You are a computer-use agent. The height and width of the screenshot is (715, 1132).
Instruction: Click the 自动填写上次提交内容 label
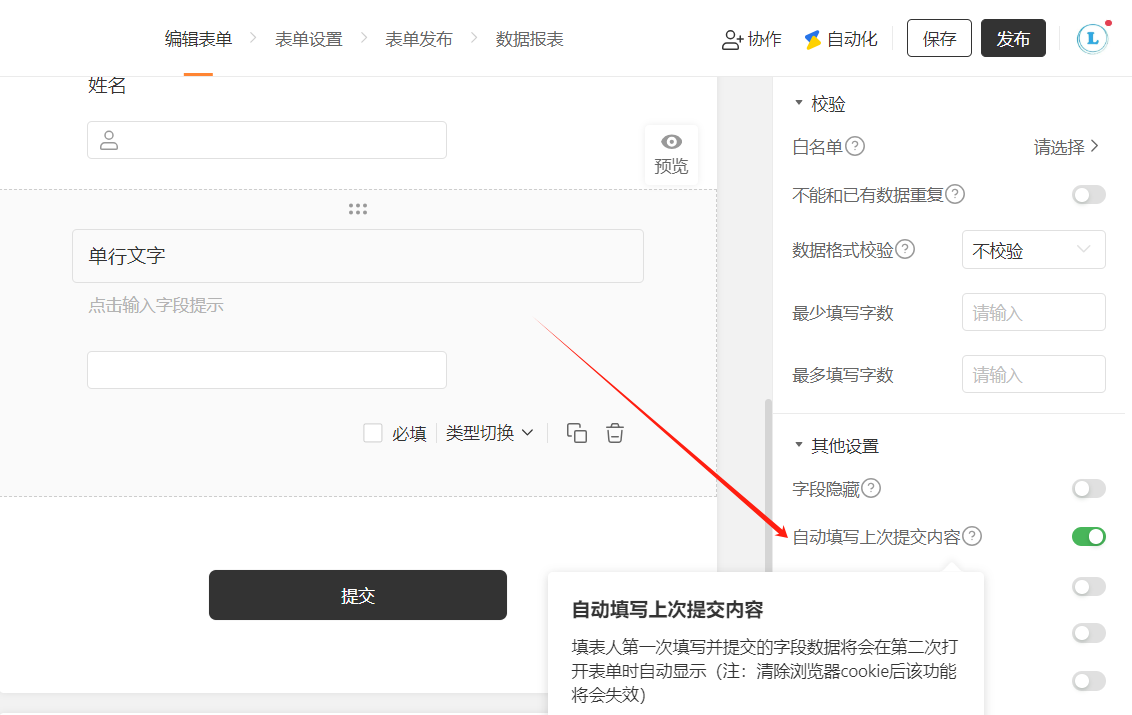(876, 537)
